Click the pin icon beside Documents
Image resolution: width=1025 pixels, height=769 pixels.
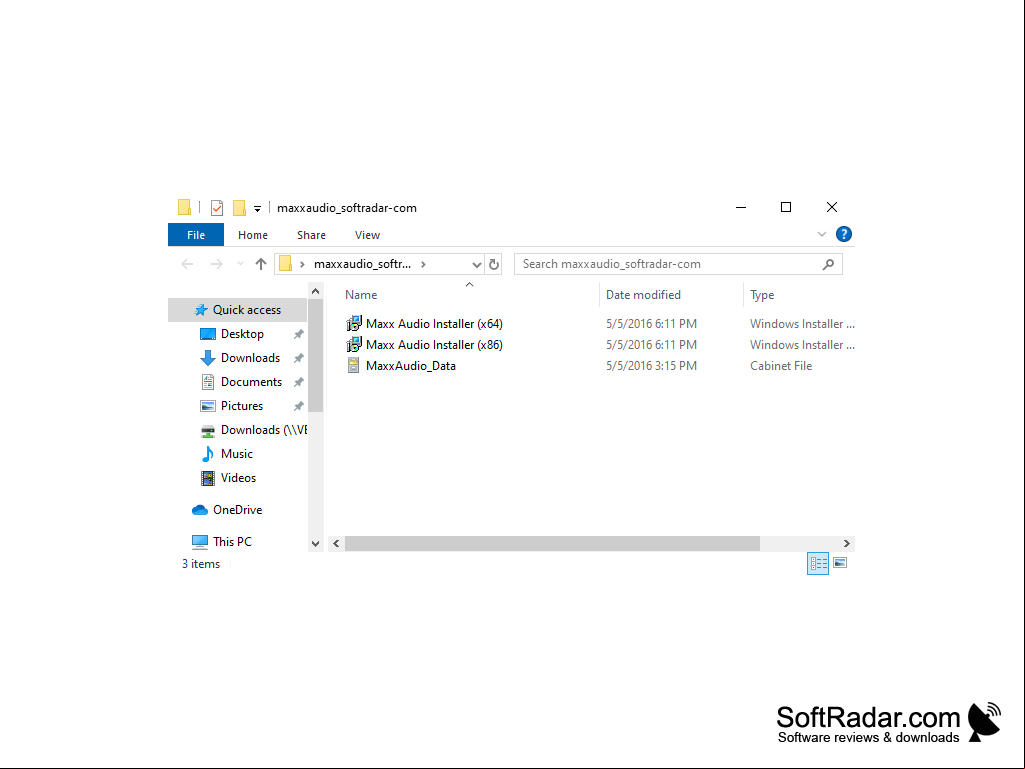coord(299,382)
